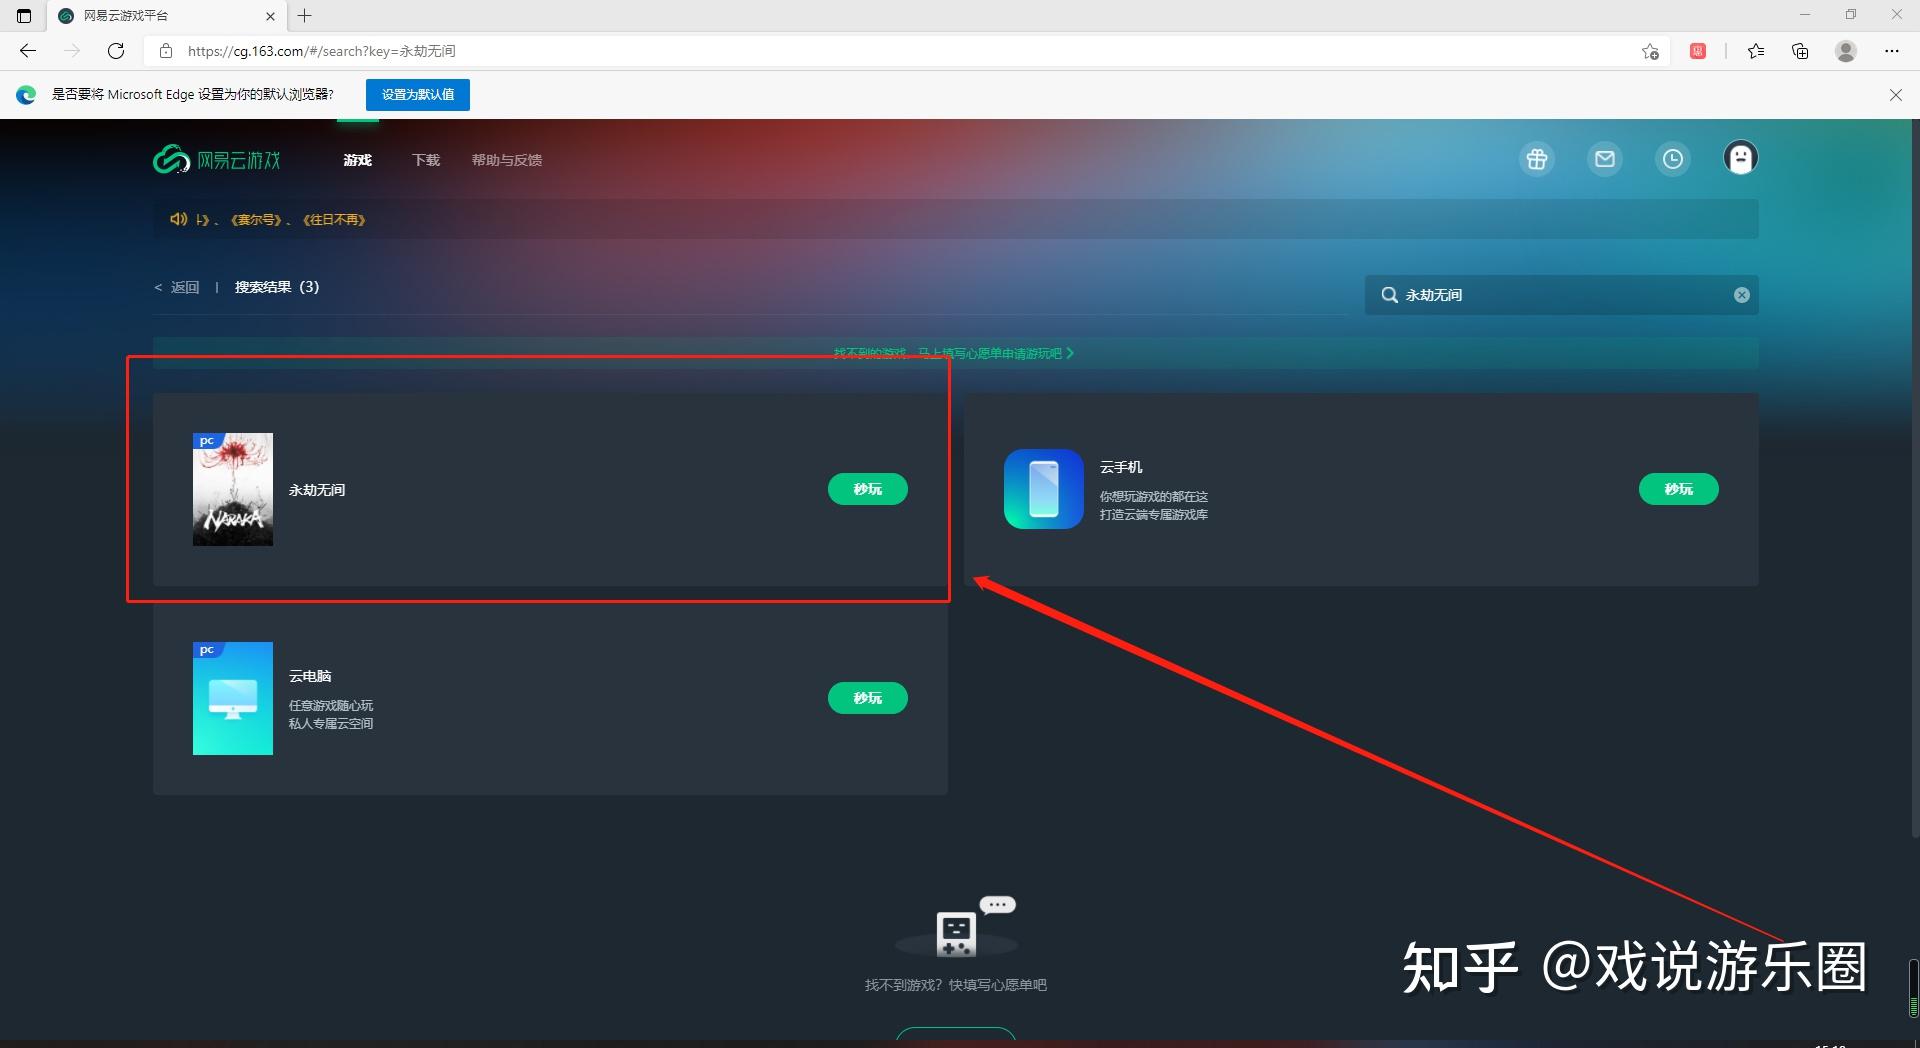Click the game console wishlist icon

pos(957,927)
